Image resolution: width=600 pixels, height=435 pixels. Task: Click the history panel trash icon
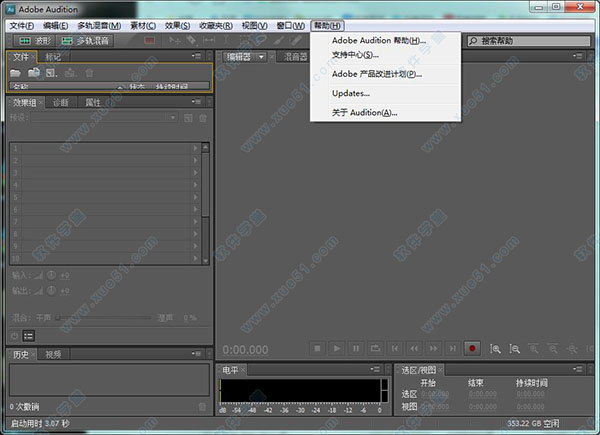[202, 407]
